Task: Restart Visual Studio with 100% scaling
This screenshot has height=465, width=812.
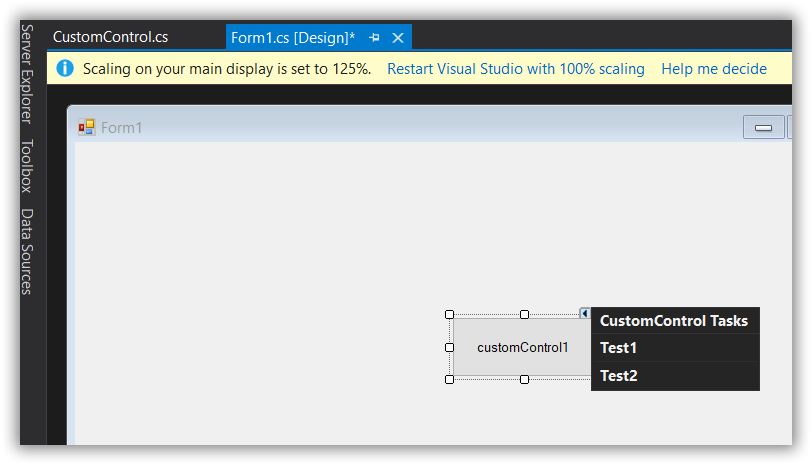Action: coord(516,69)
